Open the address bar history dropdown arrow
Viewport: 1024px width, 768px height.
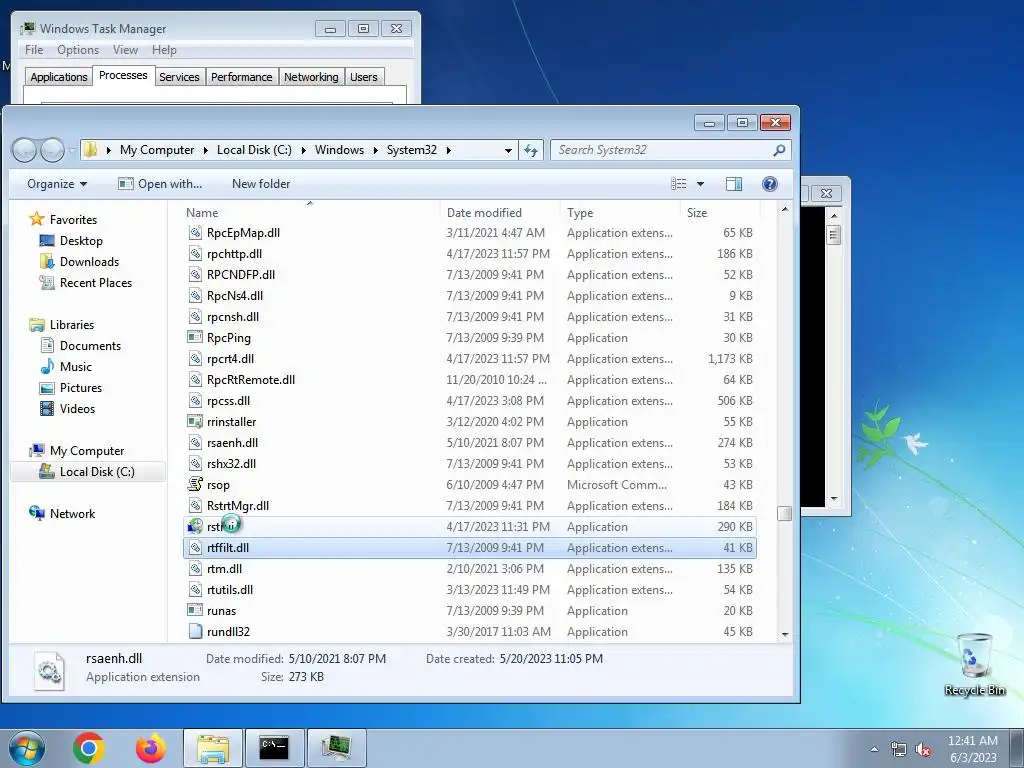pyautogui.click(x=508, y=150)
